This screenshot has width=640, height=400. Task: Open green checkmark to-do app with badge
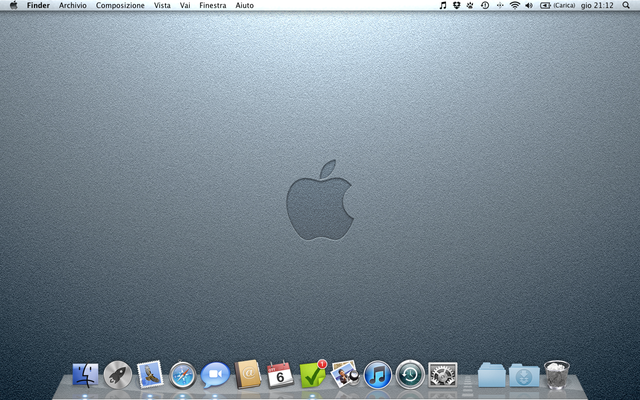coord(313,374)
